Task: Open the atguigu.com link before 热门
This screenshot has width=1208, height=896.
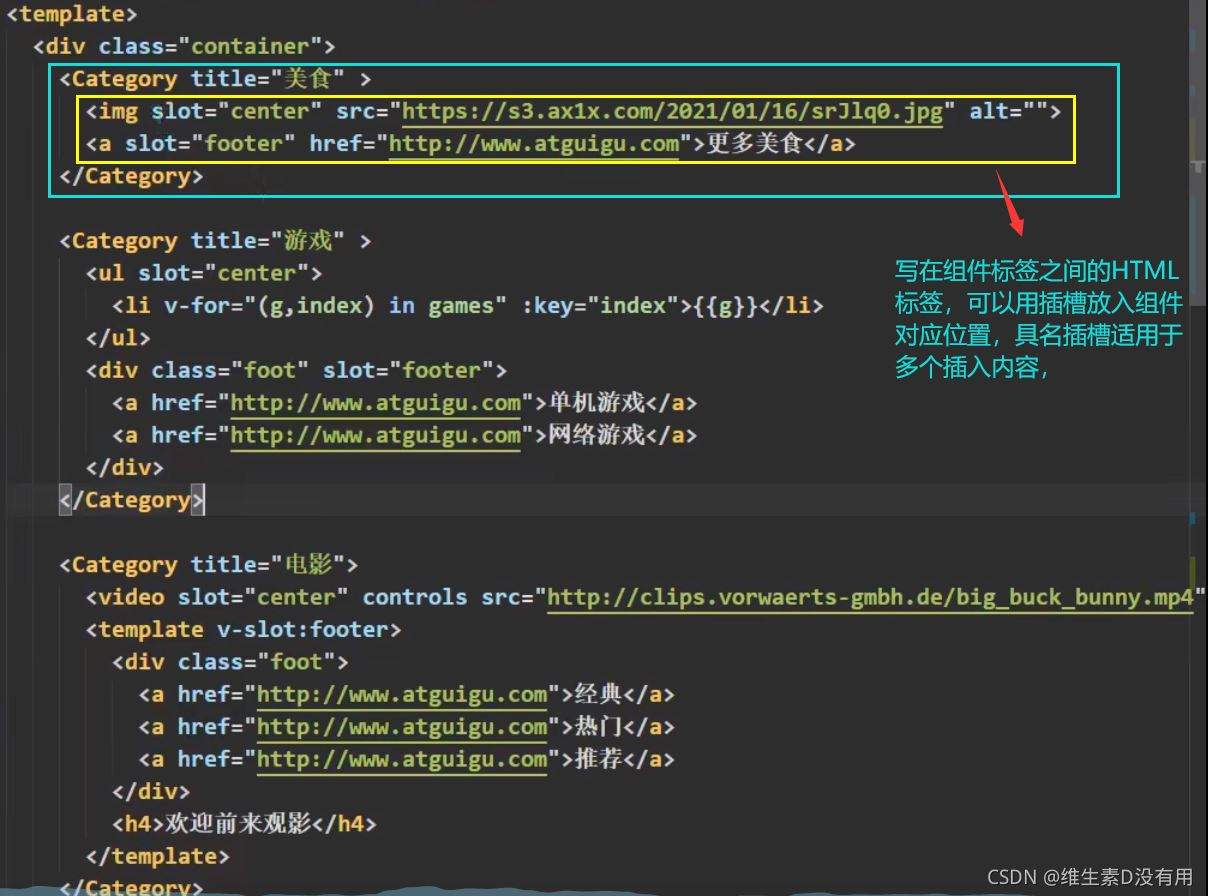Action: point(402,726)
